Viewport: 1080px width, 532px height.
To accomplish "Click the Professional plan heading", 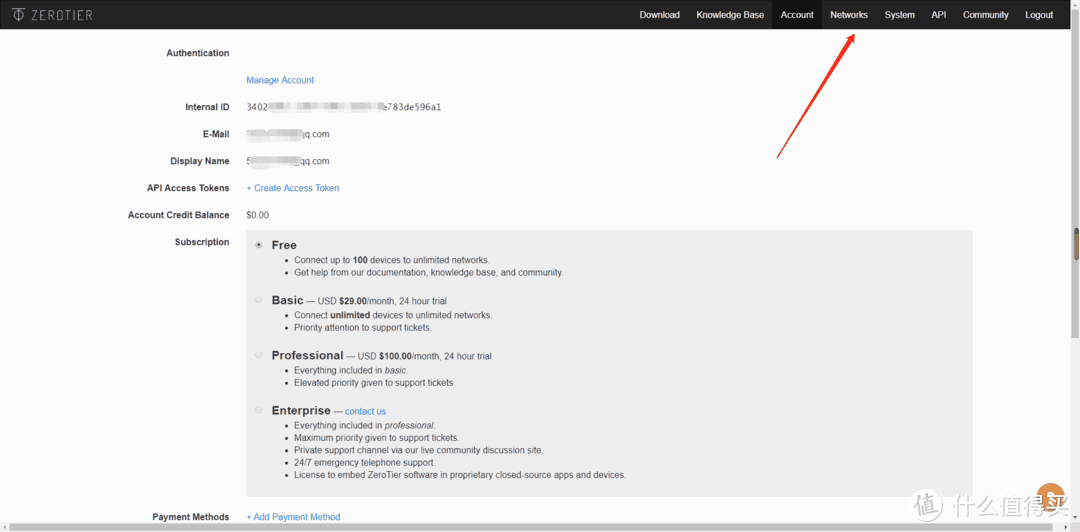I will coord(307,356).
